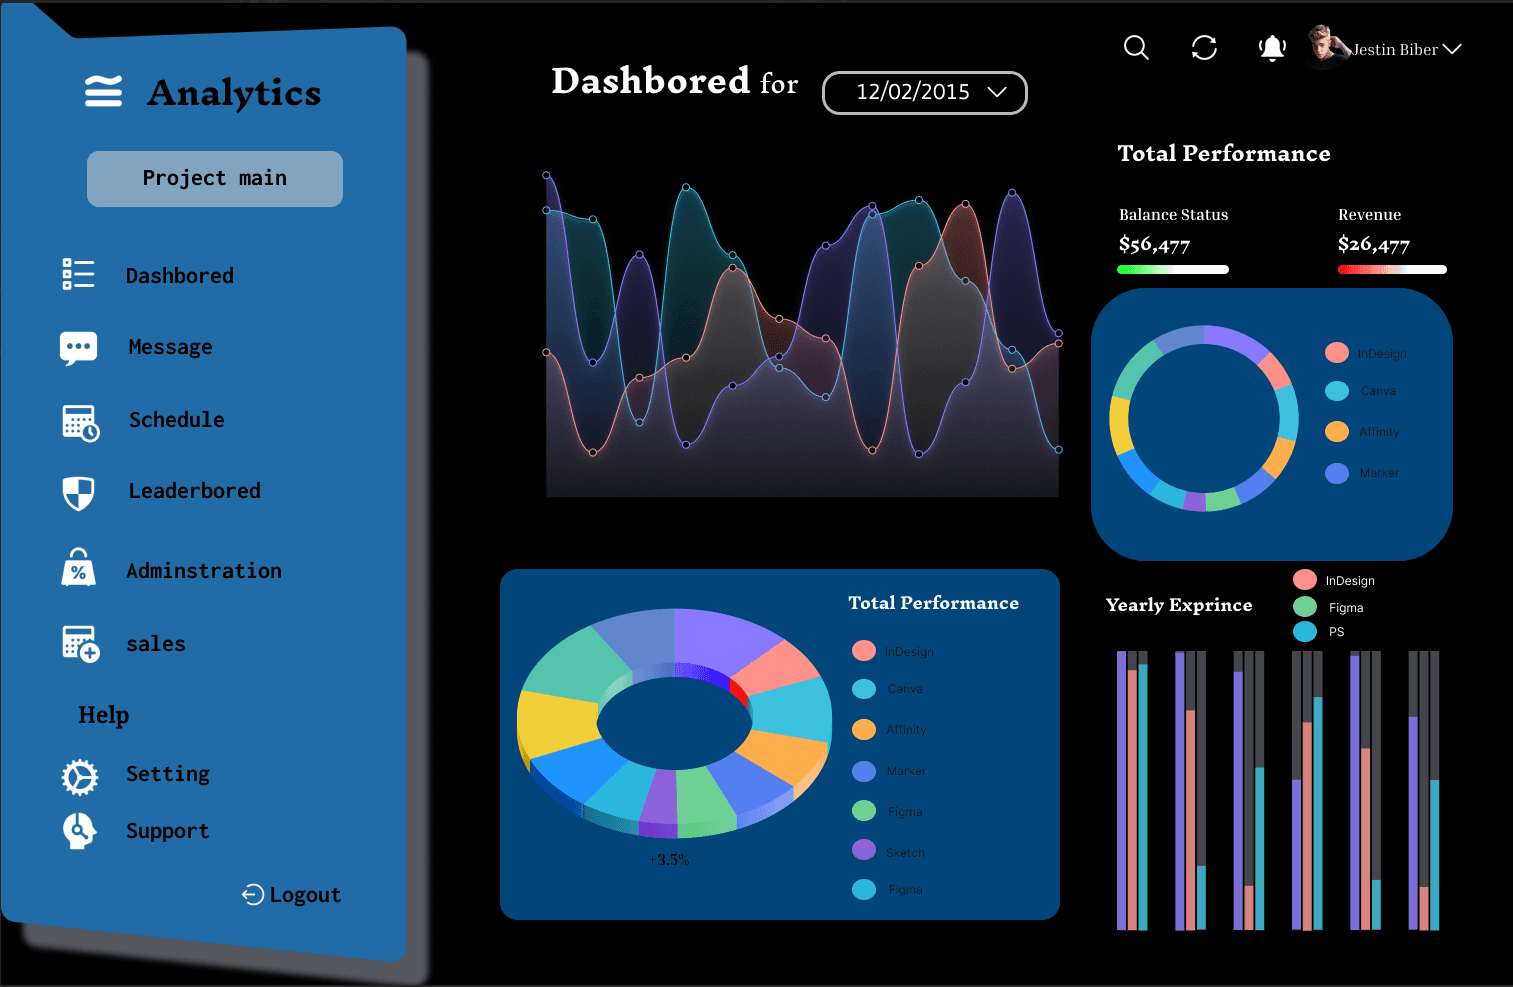Select the Schedule calendar clock icon
The width and height of the screenshot is (1513, 987).
(80, 423)
